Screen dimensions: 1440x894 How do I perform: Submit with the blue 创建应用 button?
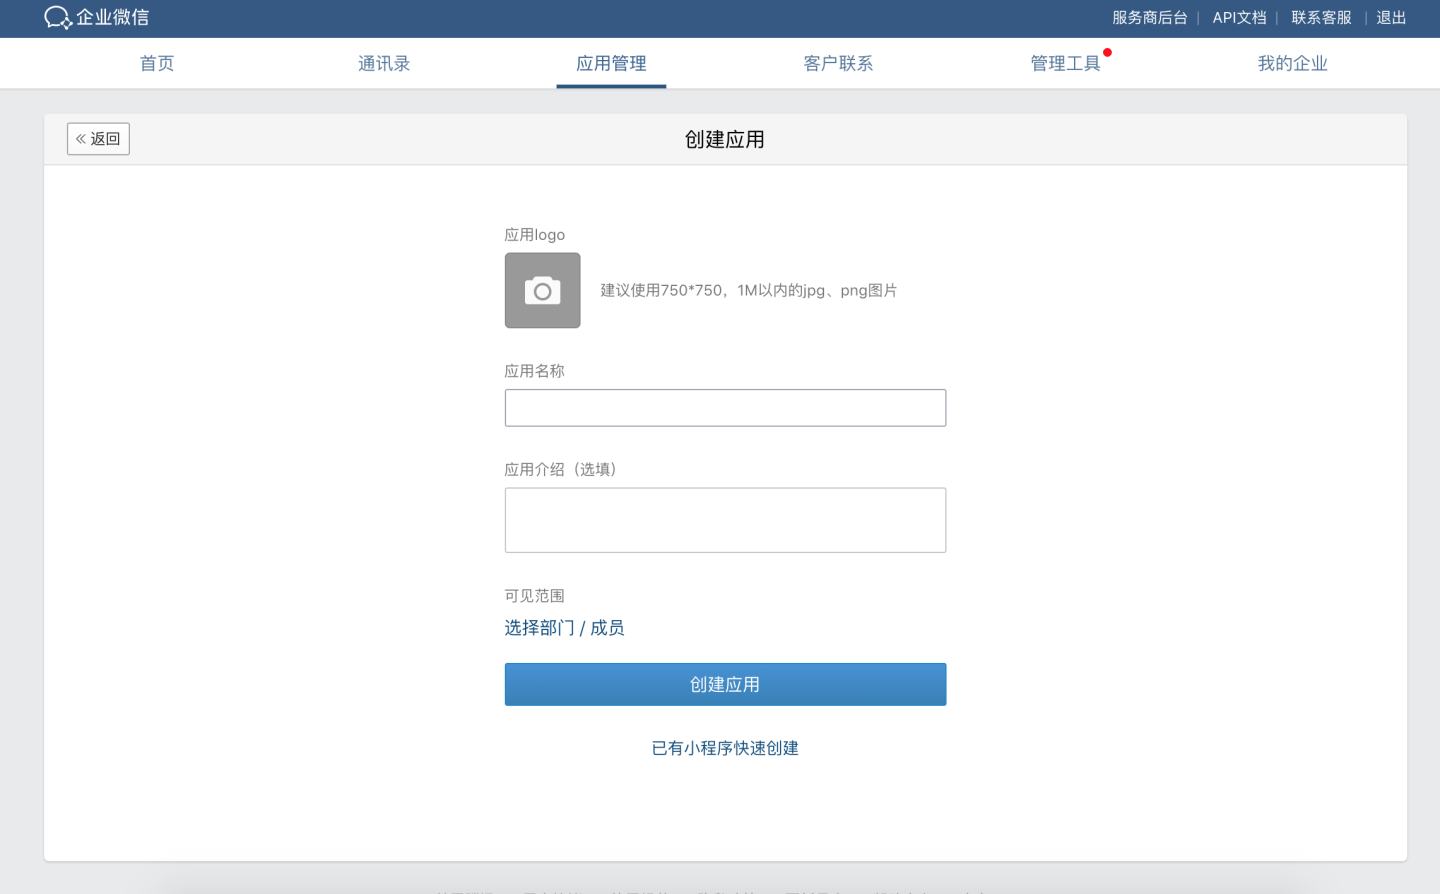pos(725,685)
